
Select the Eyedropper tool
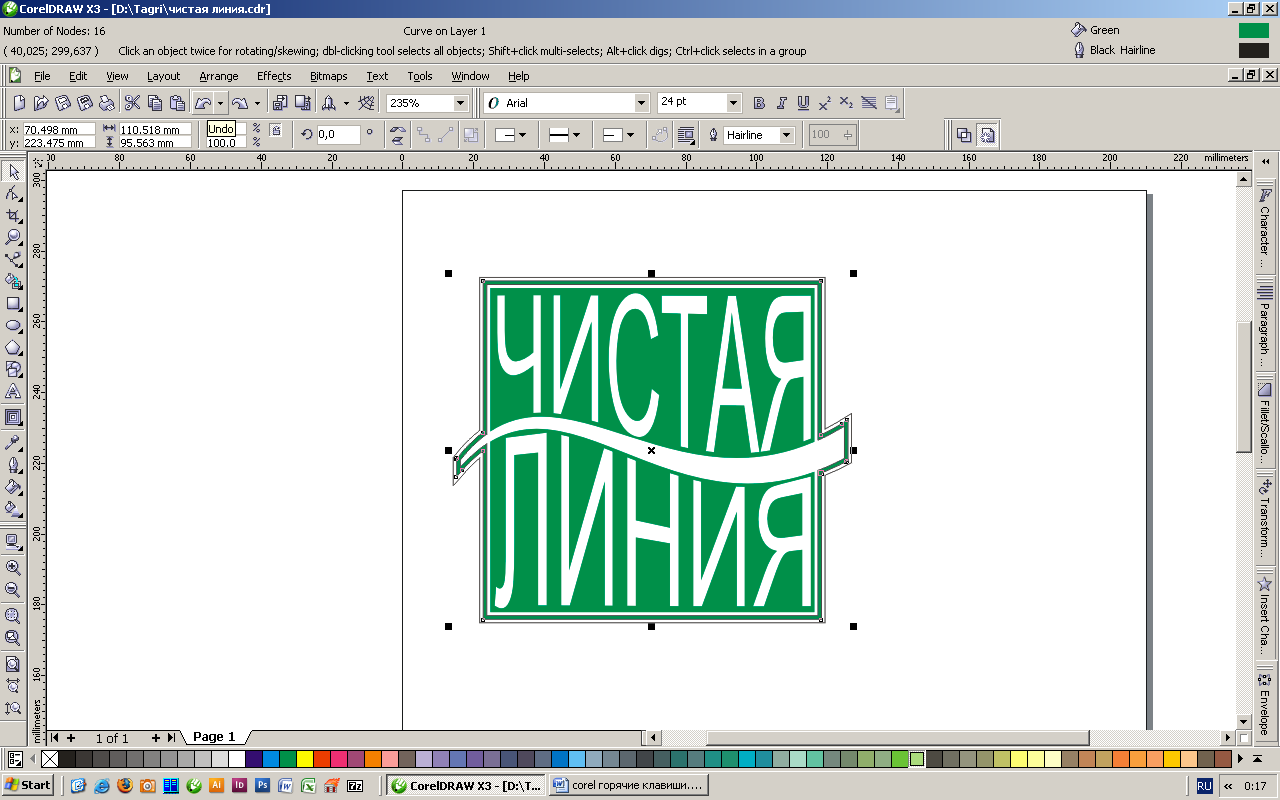click(14, 442)
